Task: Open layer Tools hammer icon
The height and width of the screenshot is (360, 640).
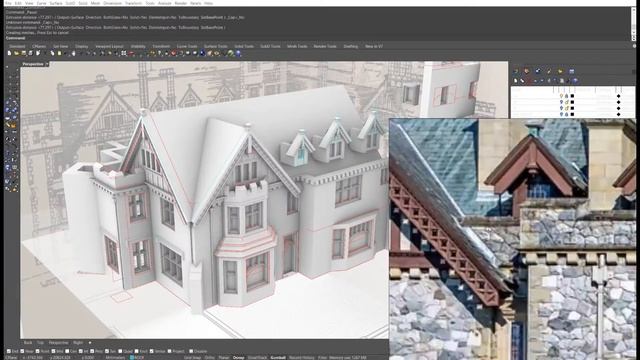Action: (x=568, y=81)
